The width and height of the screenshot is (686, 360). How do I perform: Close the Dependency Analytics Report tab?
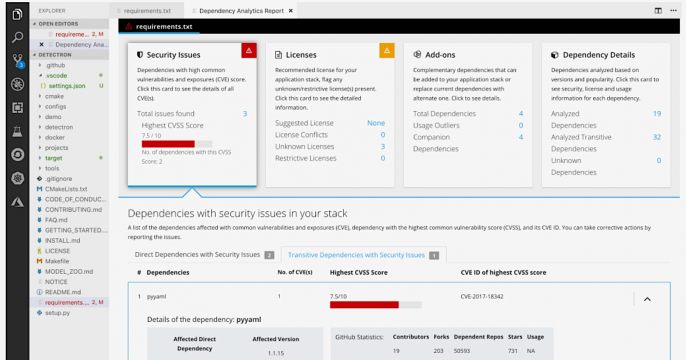[x=290, y=10]
